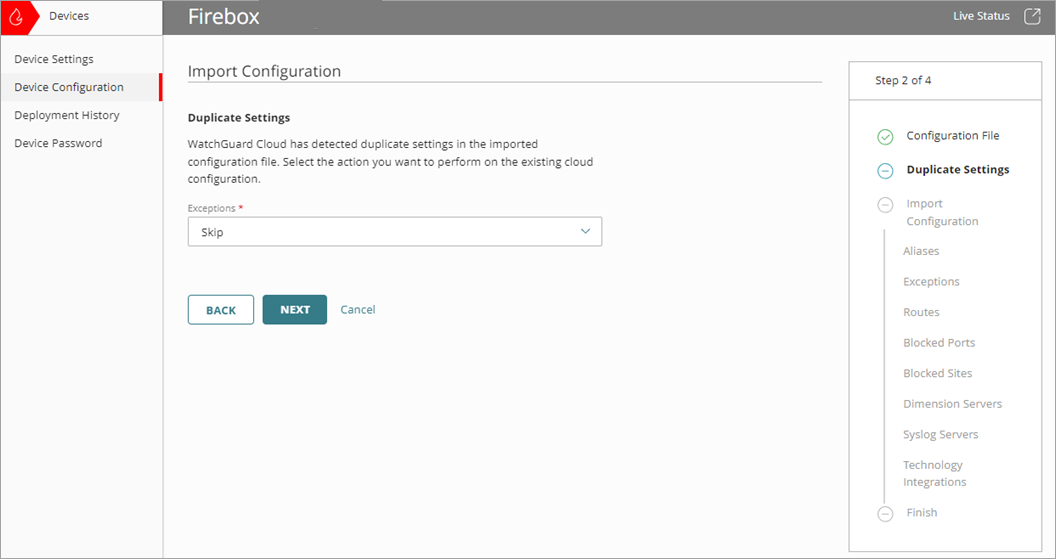The height and width of the screenshot is (559, 1056).
Task: Click the Live Status link
Action: [x=981, y=16]
